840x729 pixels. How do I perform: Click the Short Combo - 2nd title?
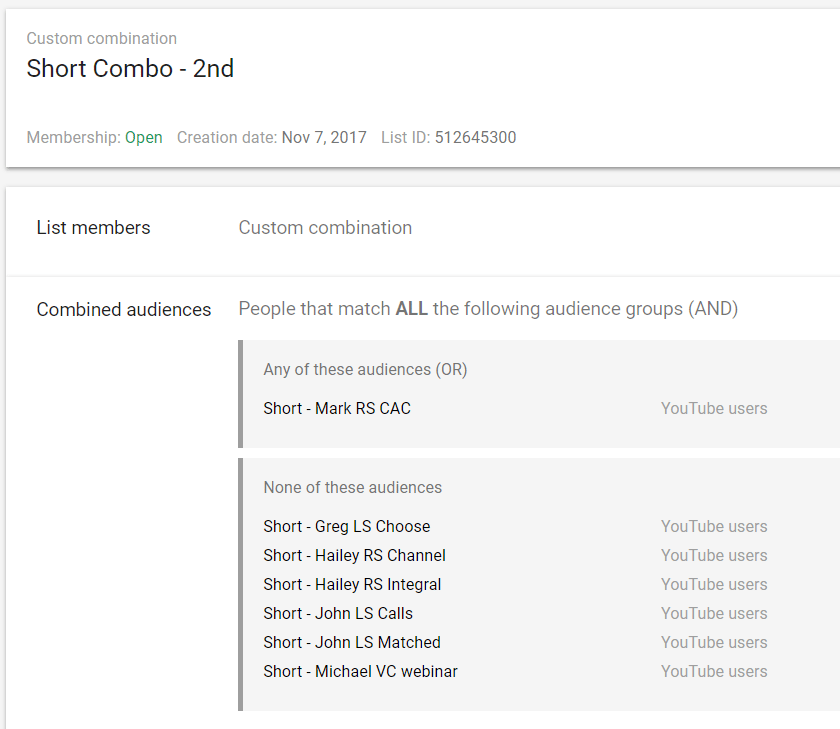[x=130, y=69]
